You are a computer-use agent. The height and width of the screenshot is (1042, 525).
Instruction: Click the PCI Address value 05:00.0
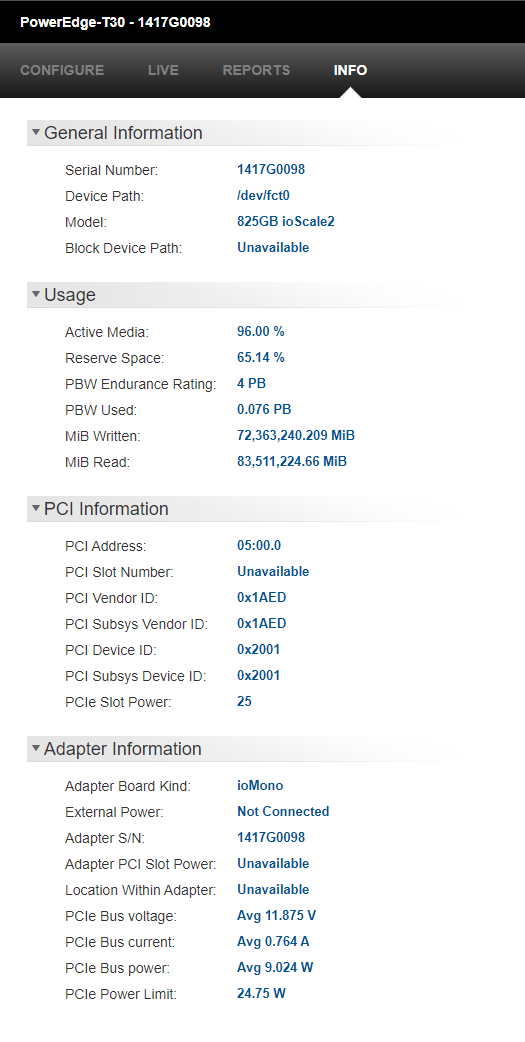point(259,546)
